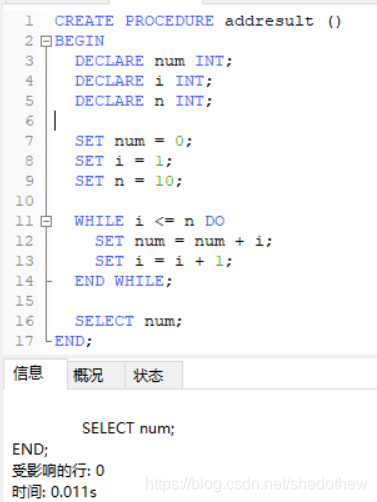This screenshot has width=377, height=502.
Task: Click 'SELECT num;' on editor line 16
Action: (128, 321)
